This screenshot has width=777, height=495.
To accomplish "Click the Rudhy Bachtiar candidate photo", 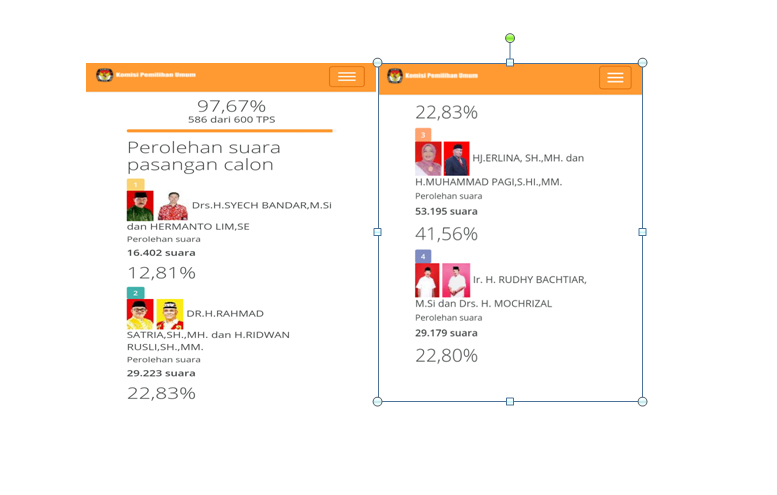I will 428,280.
